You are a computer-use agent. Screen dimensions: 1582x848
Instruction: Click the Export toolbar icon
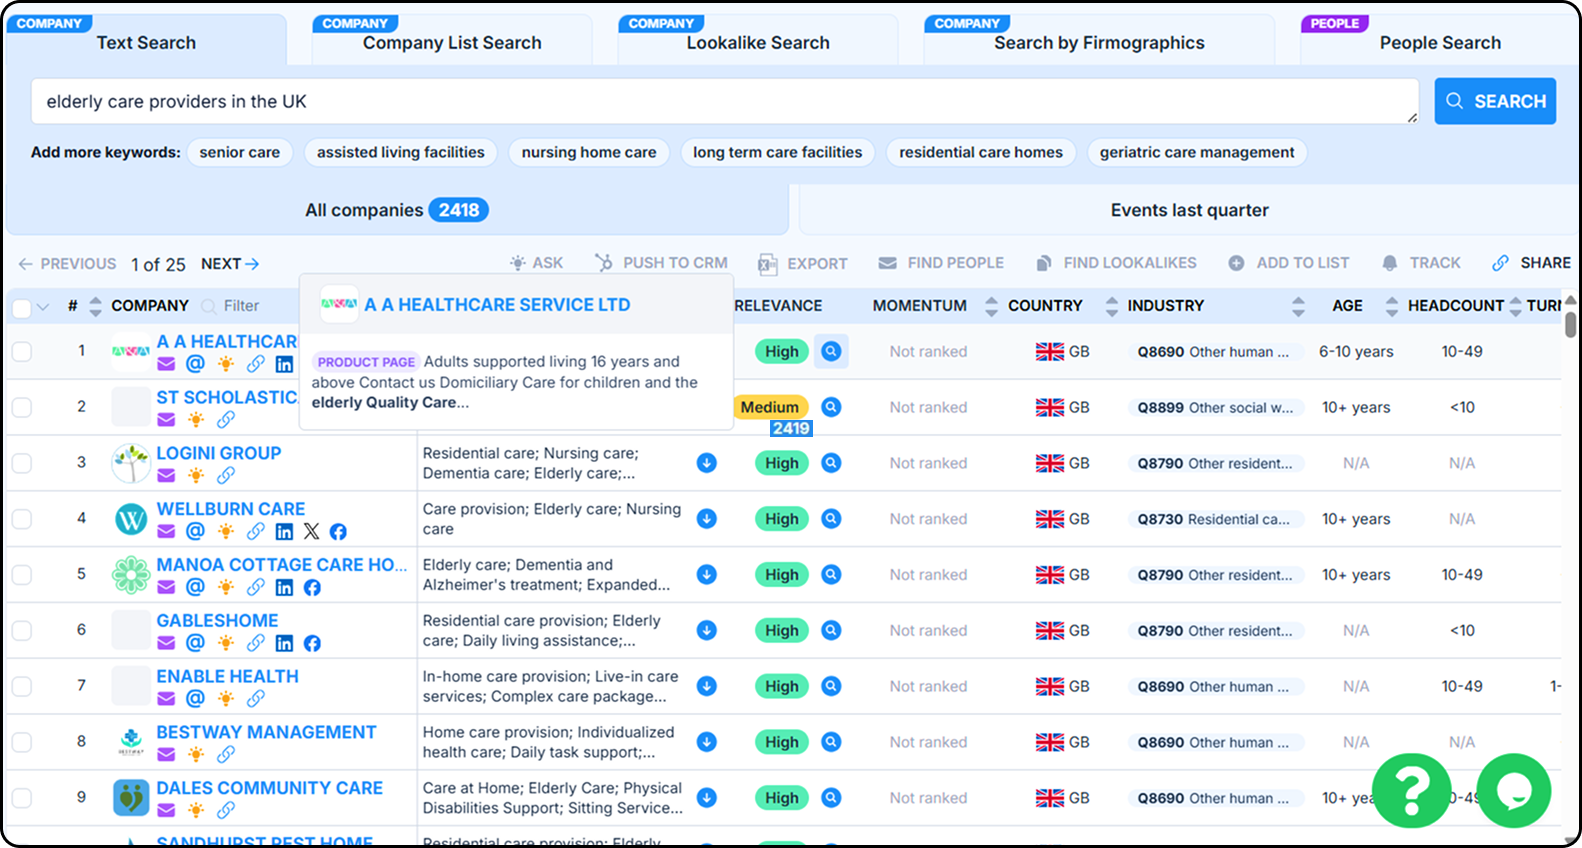tap(767, 263)
